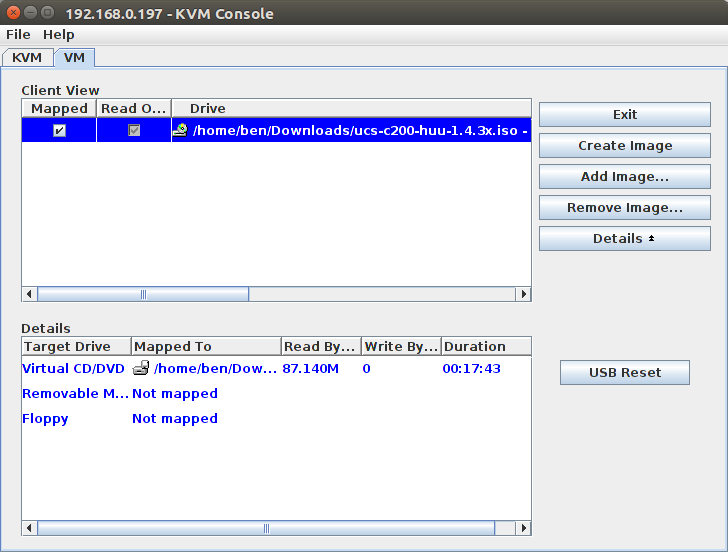
Task: Click Details scrollbar left arrow
Action: (x=29, y=528)
